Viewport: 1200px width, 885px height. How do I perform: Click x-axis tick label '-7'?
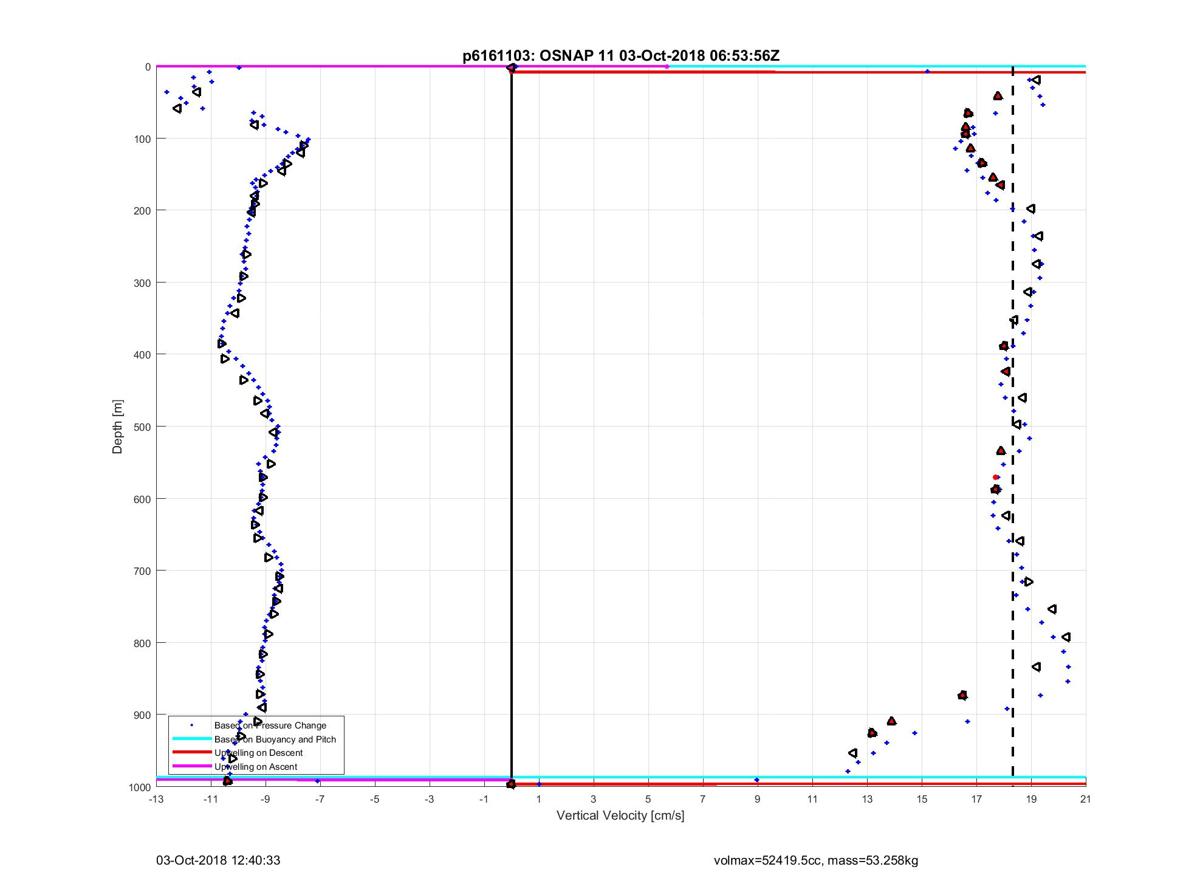coord(320,799)
